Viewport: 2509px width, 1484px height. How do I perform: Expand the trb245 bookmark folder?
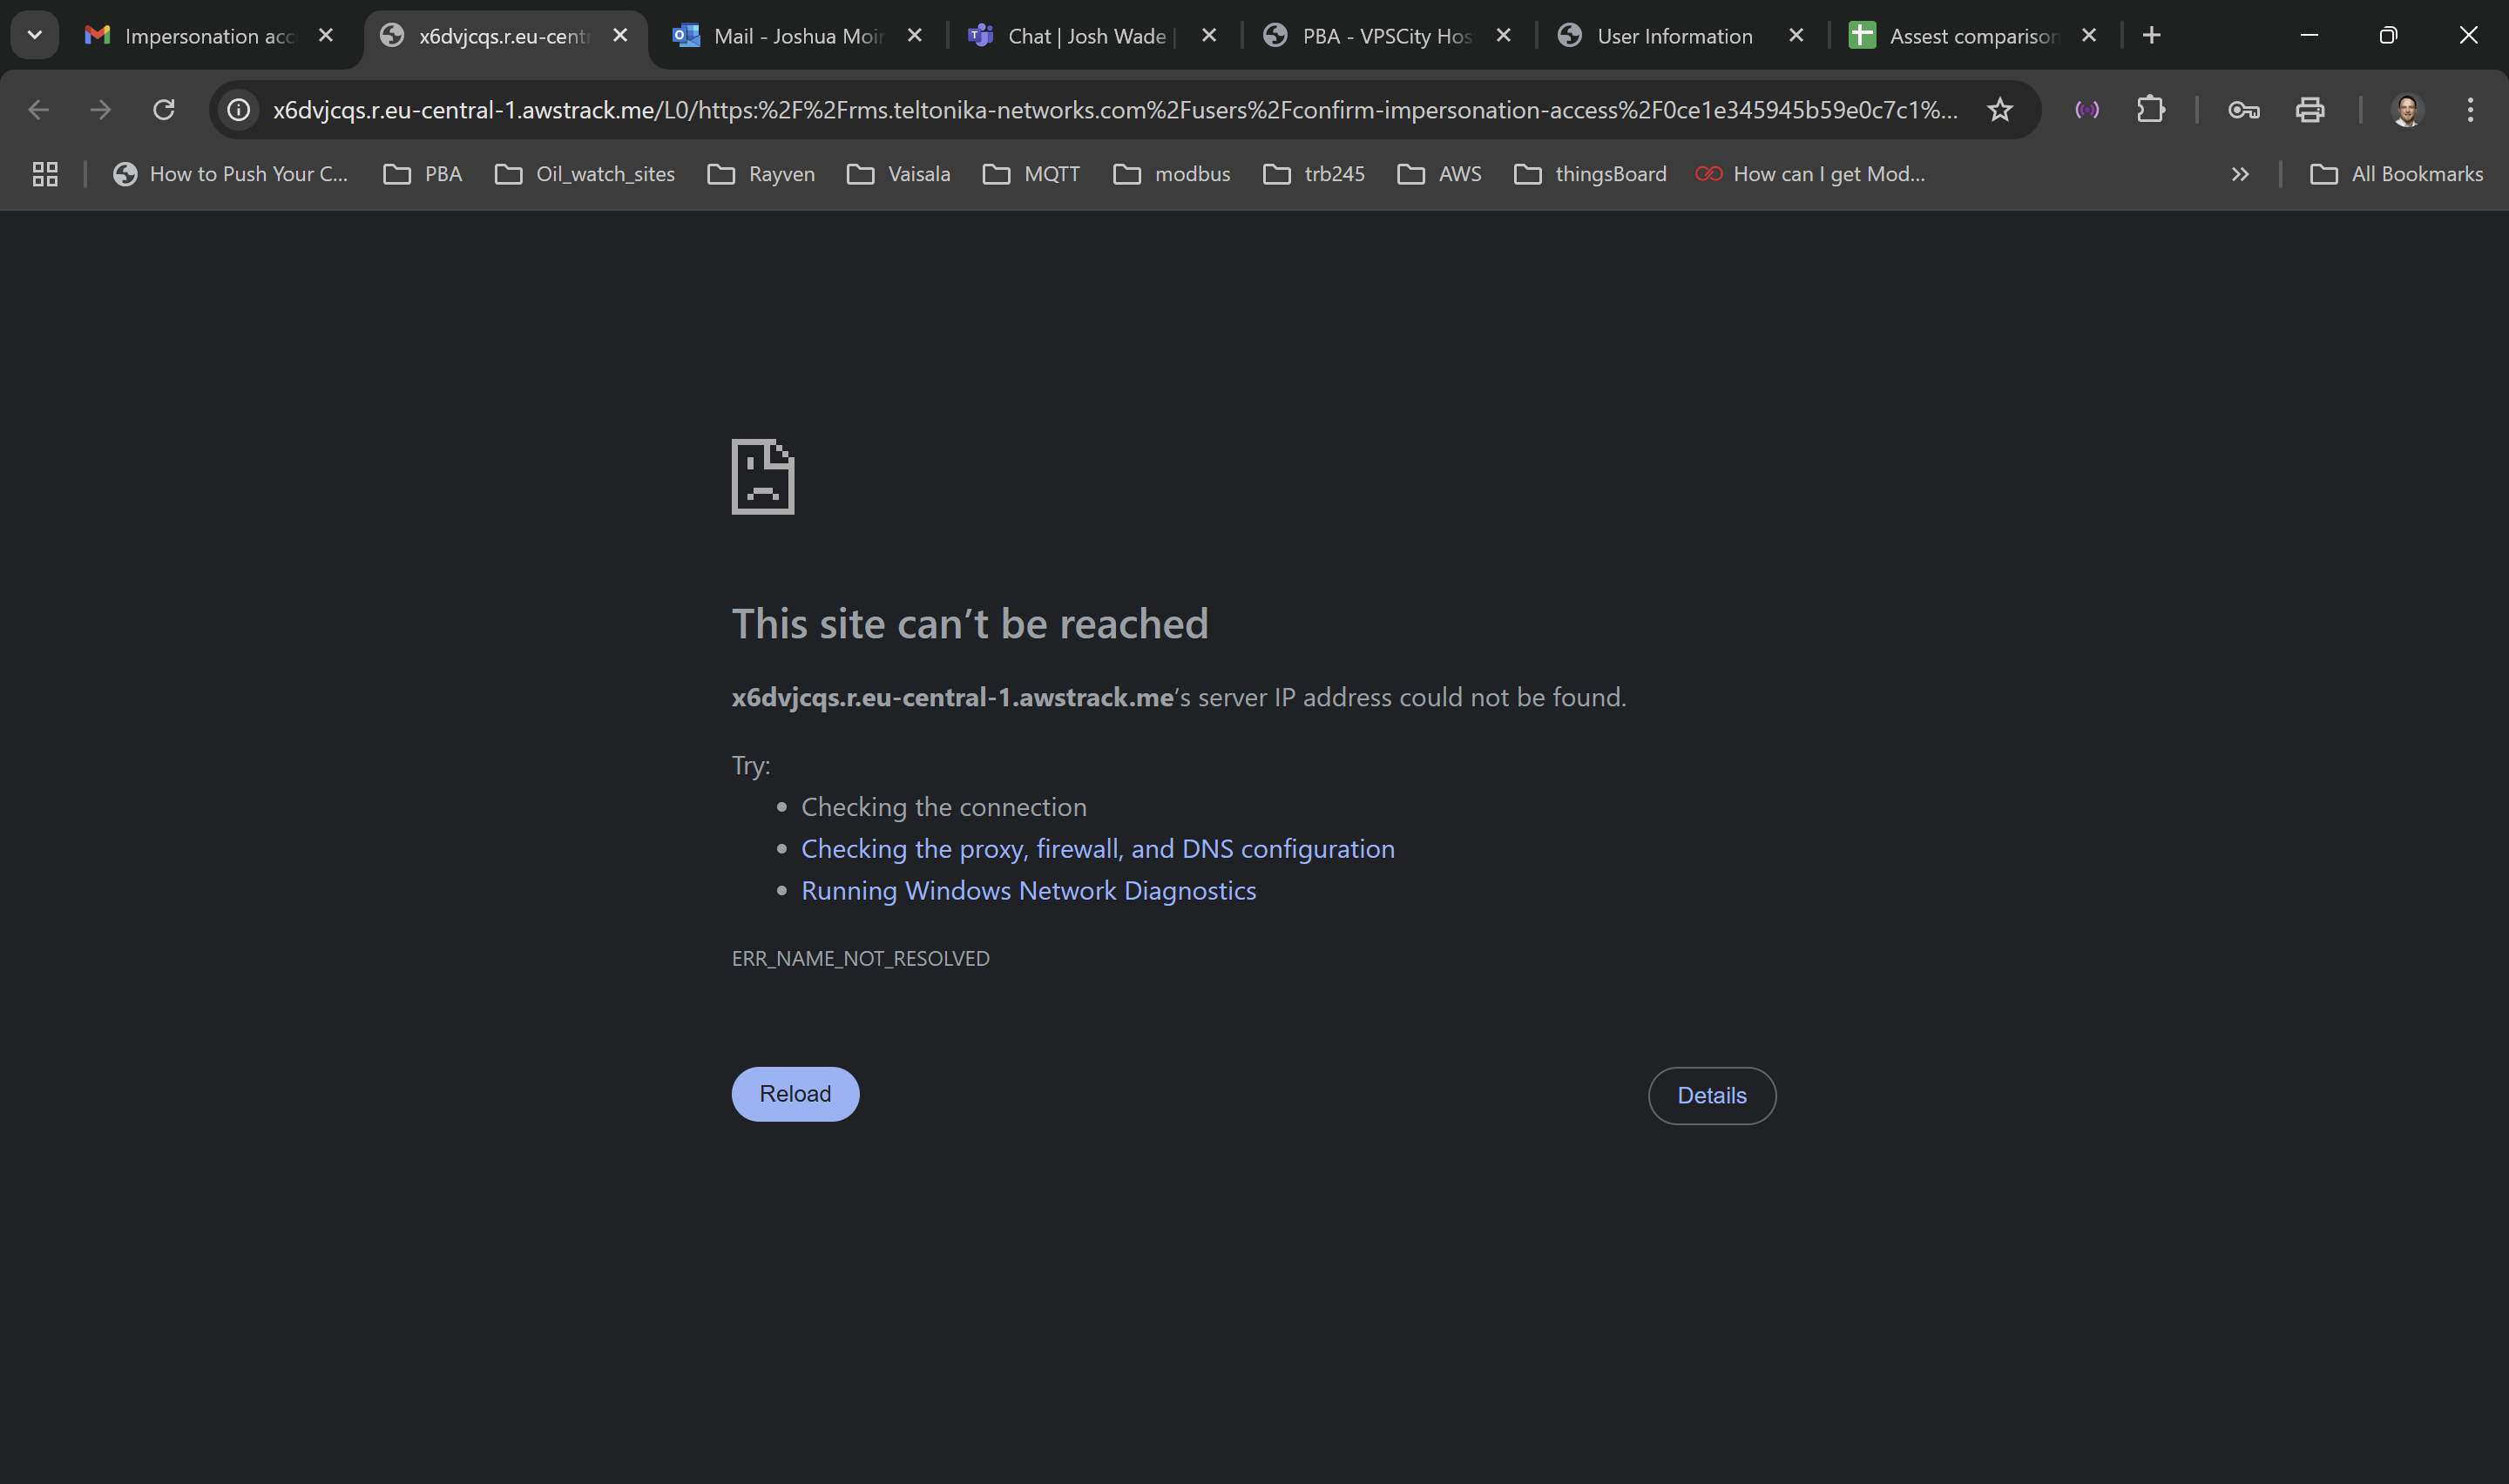point(1315,174)
